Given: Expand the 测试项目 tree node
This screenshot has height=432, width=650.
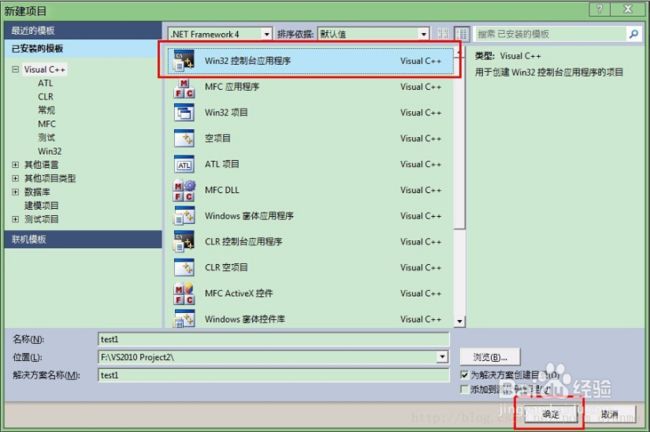Looking at the screenshot, I should click(x=15, y=219).
